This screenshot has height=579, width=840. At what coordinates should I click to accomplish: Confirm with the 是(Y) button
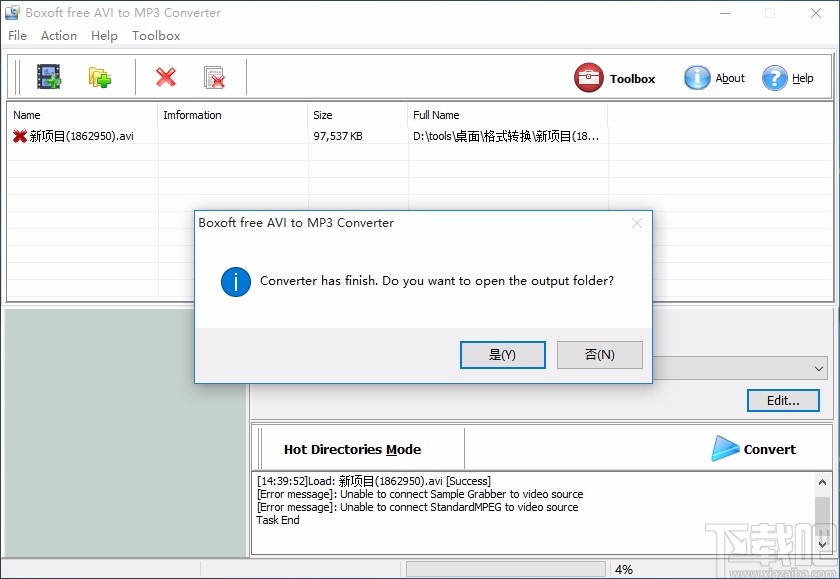tap(502, 354)
